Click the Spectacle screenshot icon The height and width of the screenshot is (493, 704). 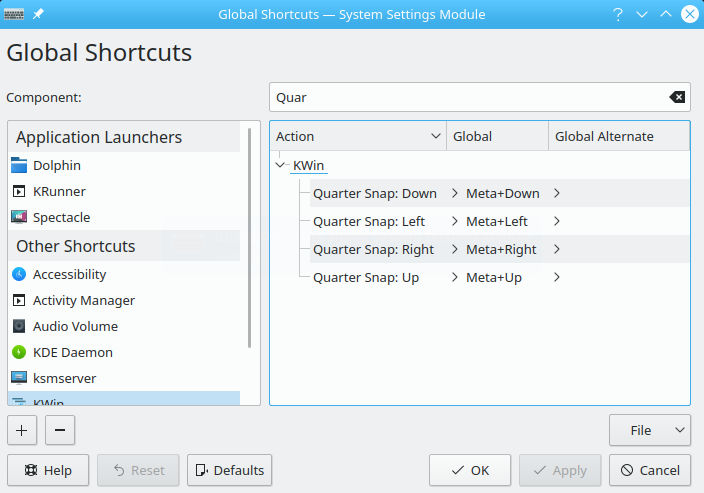(x=19, y=217)
